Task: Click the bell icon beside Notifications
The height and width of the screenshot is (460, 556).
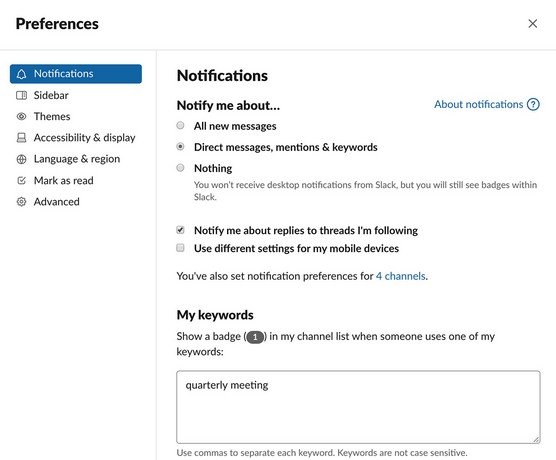Action: pos(21,74)
